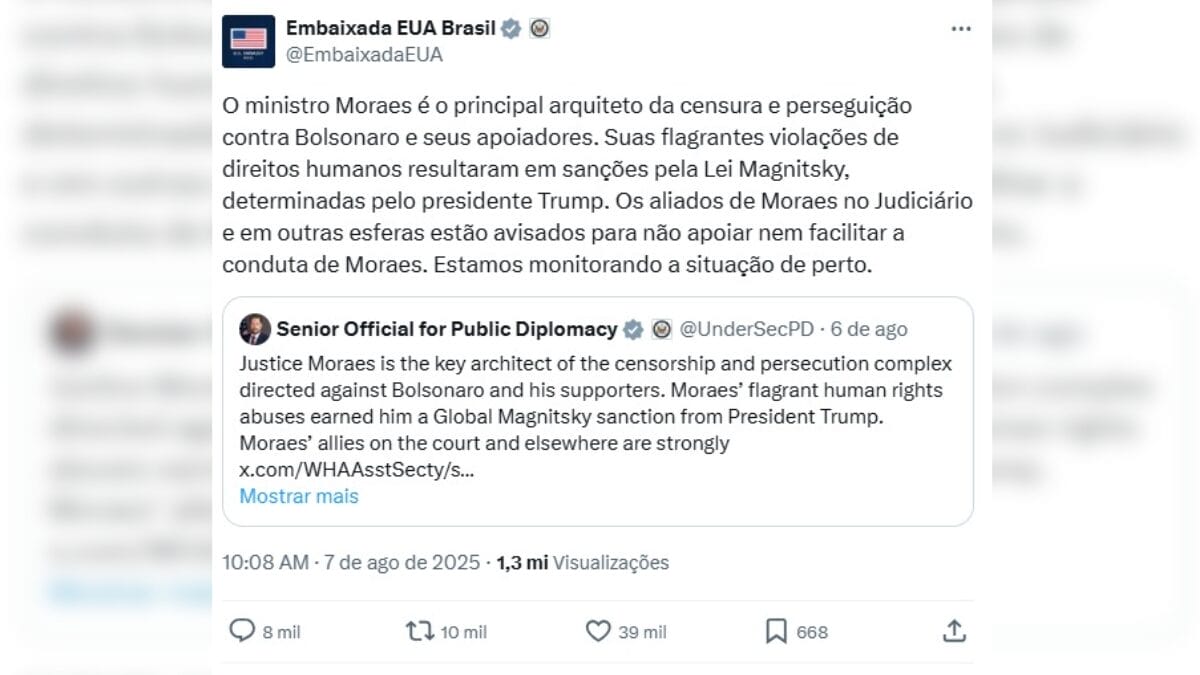Image resolution: width=1200 pixels, height=675 pixels.
Task: Open the three-dot more options menu
Action: 961,29
